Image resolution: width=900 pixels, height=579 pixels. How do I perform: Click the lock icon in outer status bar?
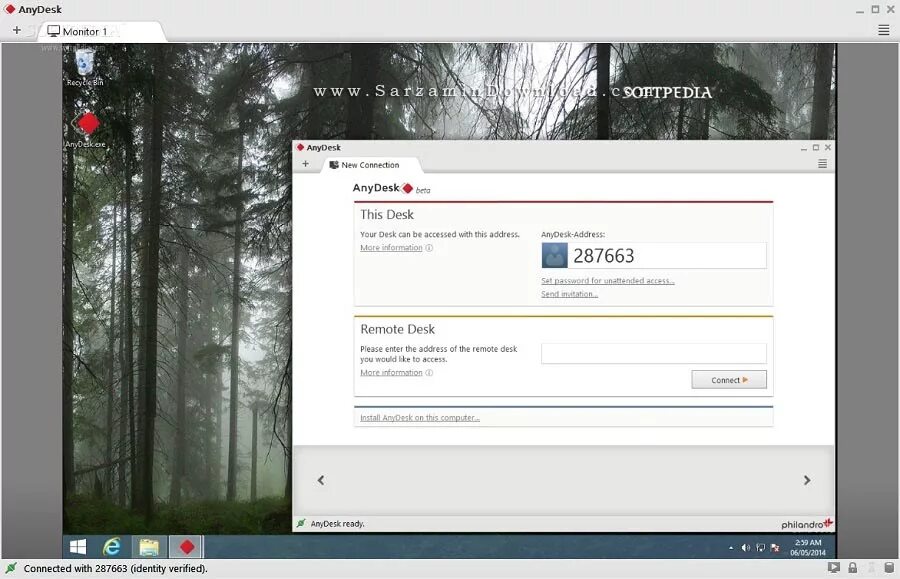pyautogui.click(x=852, y=568)
